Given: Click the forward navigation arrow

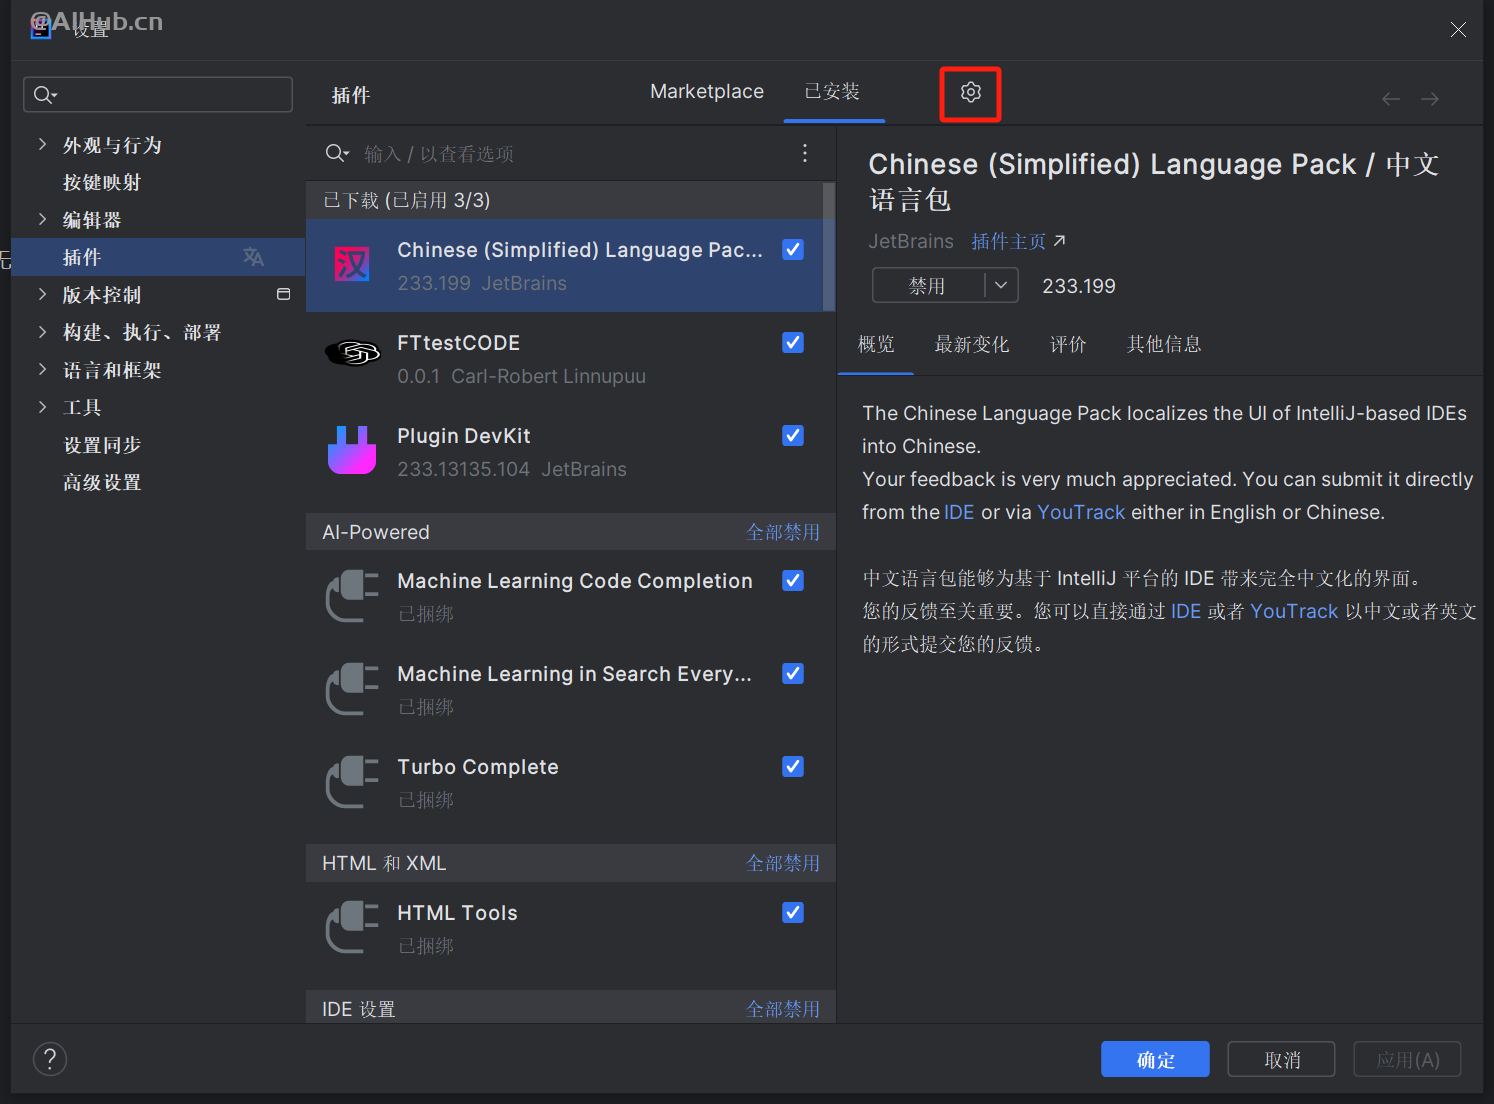Looking at the screenshot, I should tap(1430, 99).
